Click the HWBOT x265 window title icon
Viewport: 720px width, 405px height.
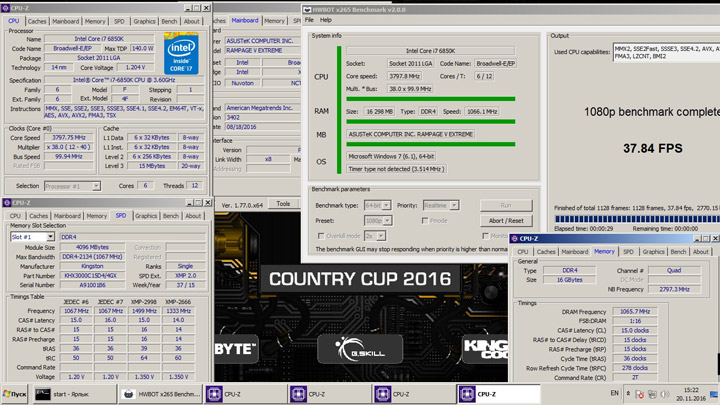click(307, 10)
